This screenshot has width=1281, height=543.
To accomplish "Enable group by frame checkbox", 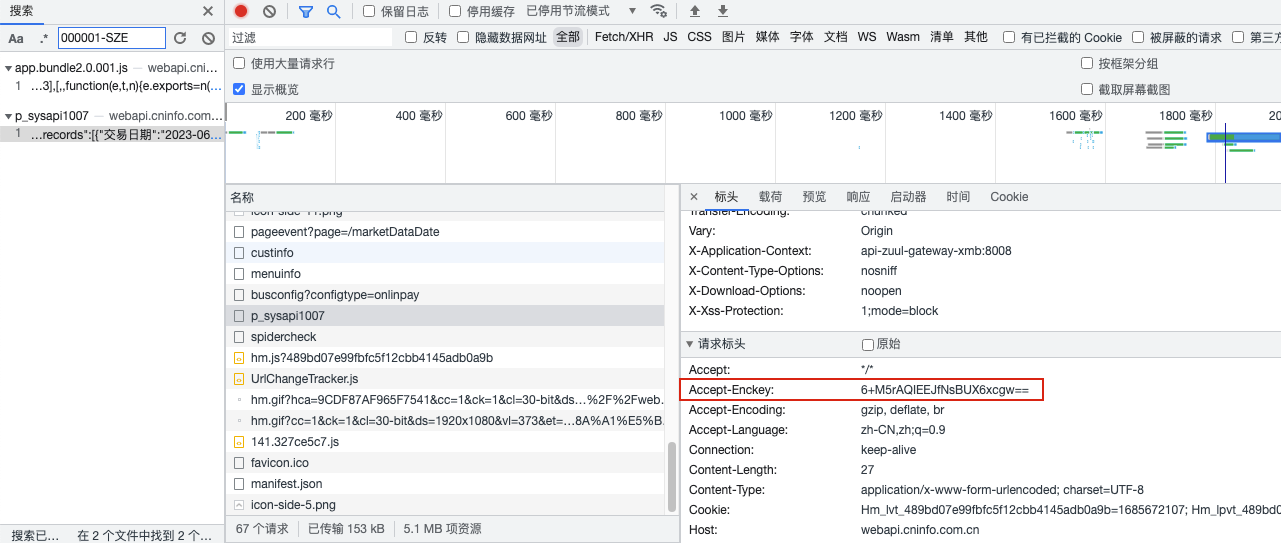I will 1087,63.
